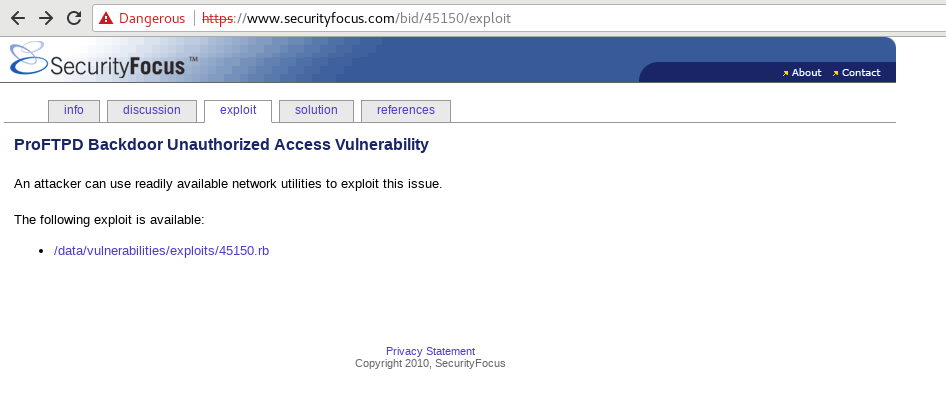The height and width of the screenshot is (412, 946).
Task: Open the Contact page link
Action: click(861, 73)
